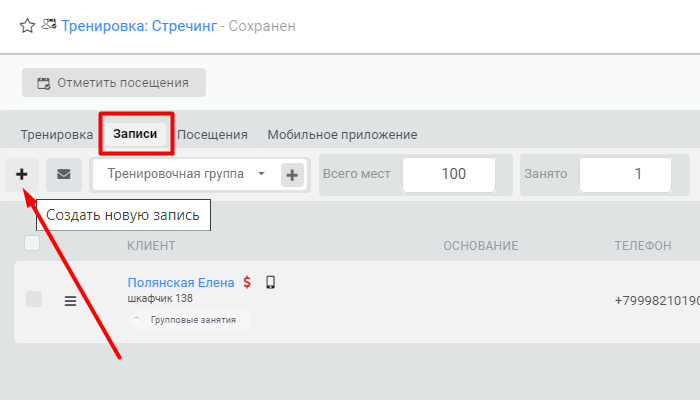Click the envelope message icon
This screenshot has height=400, width=700.
64,174
